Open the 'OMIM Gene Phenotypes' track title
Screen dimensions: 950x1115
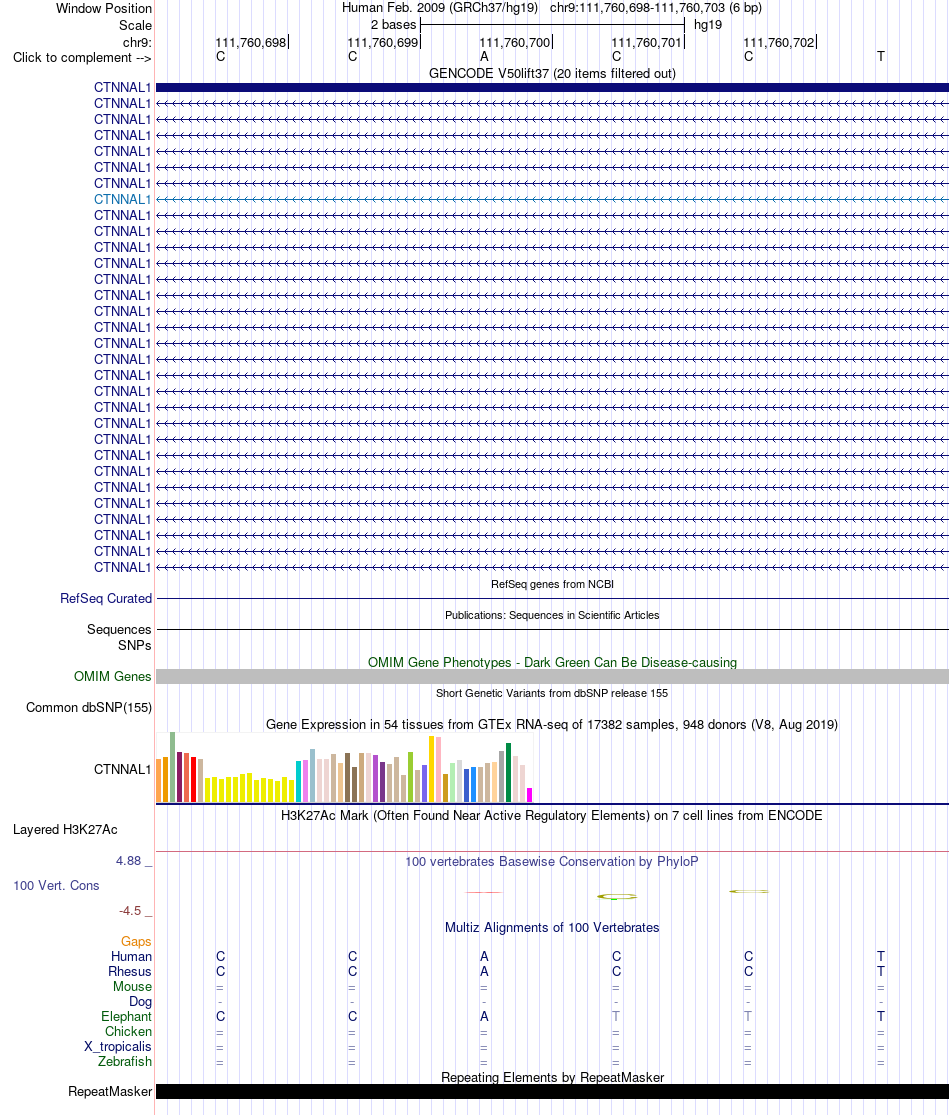552,662
